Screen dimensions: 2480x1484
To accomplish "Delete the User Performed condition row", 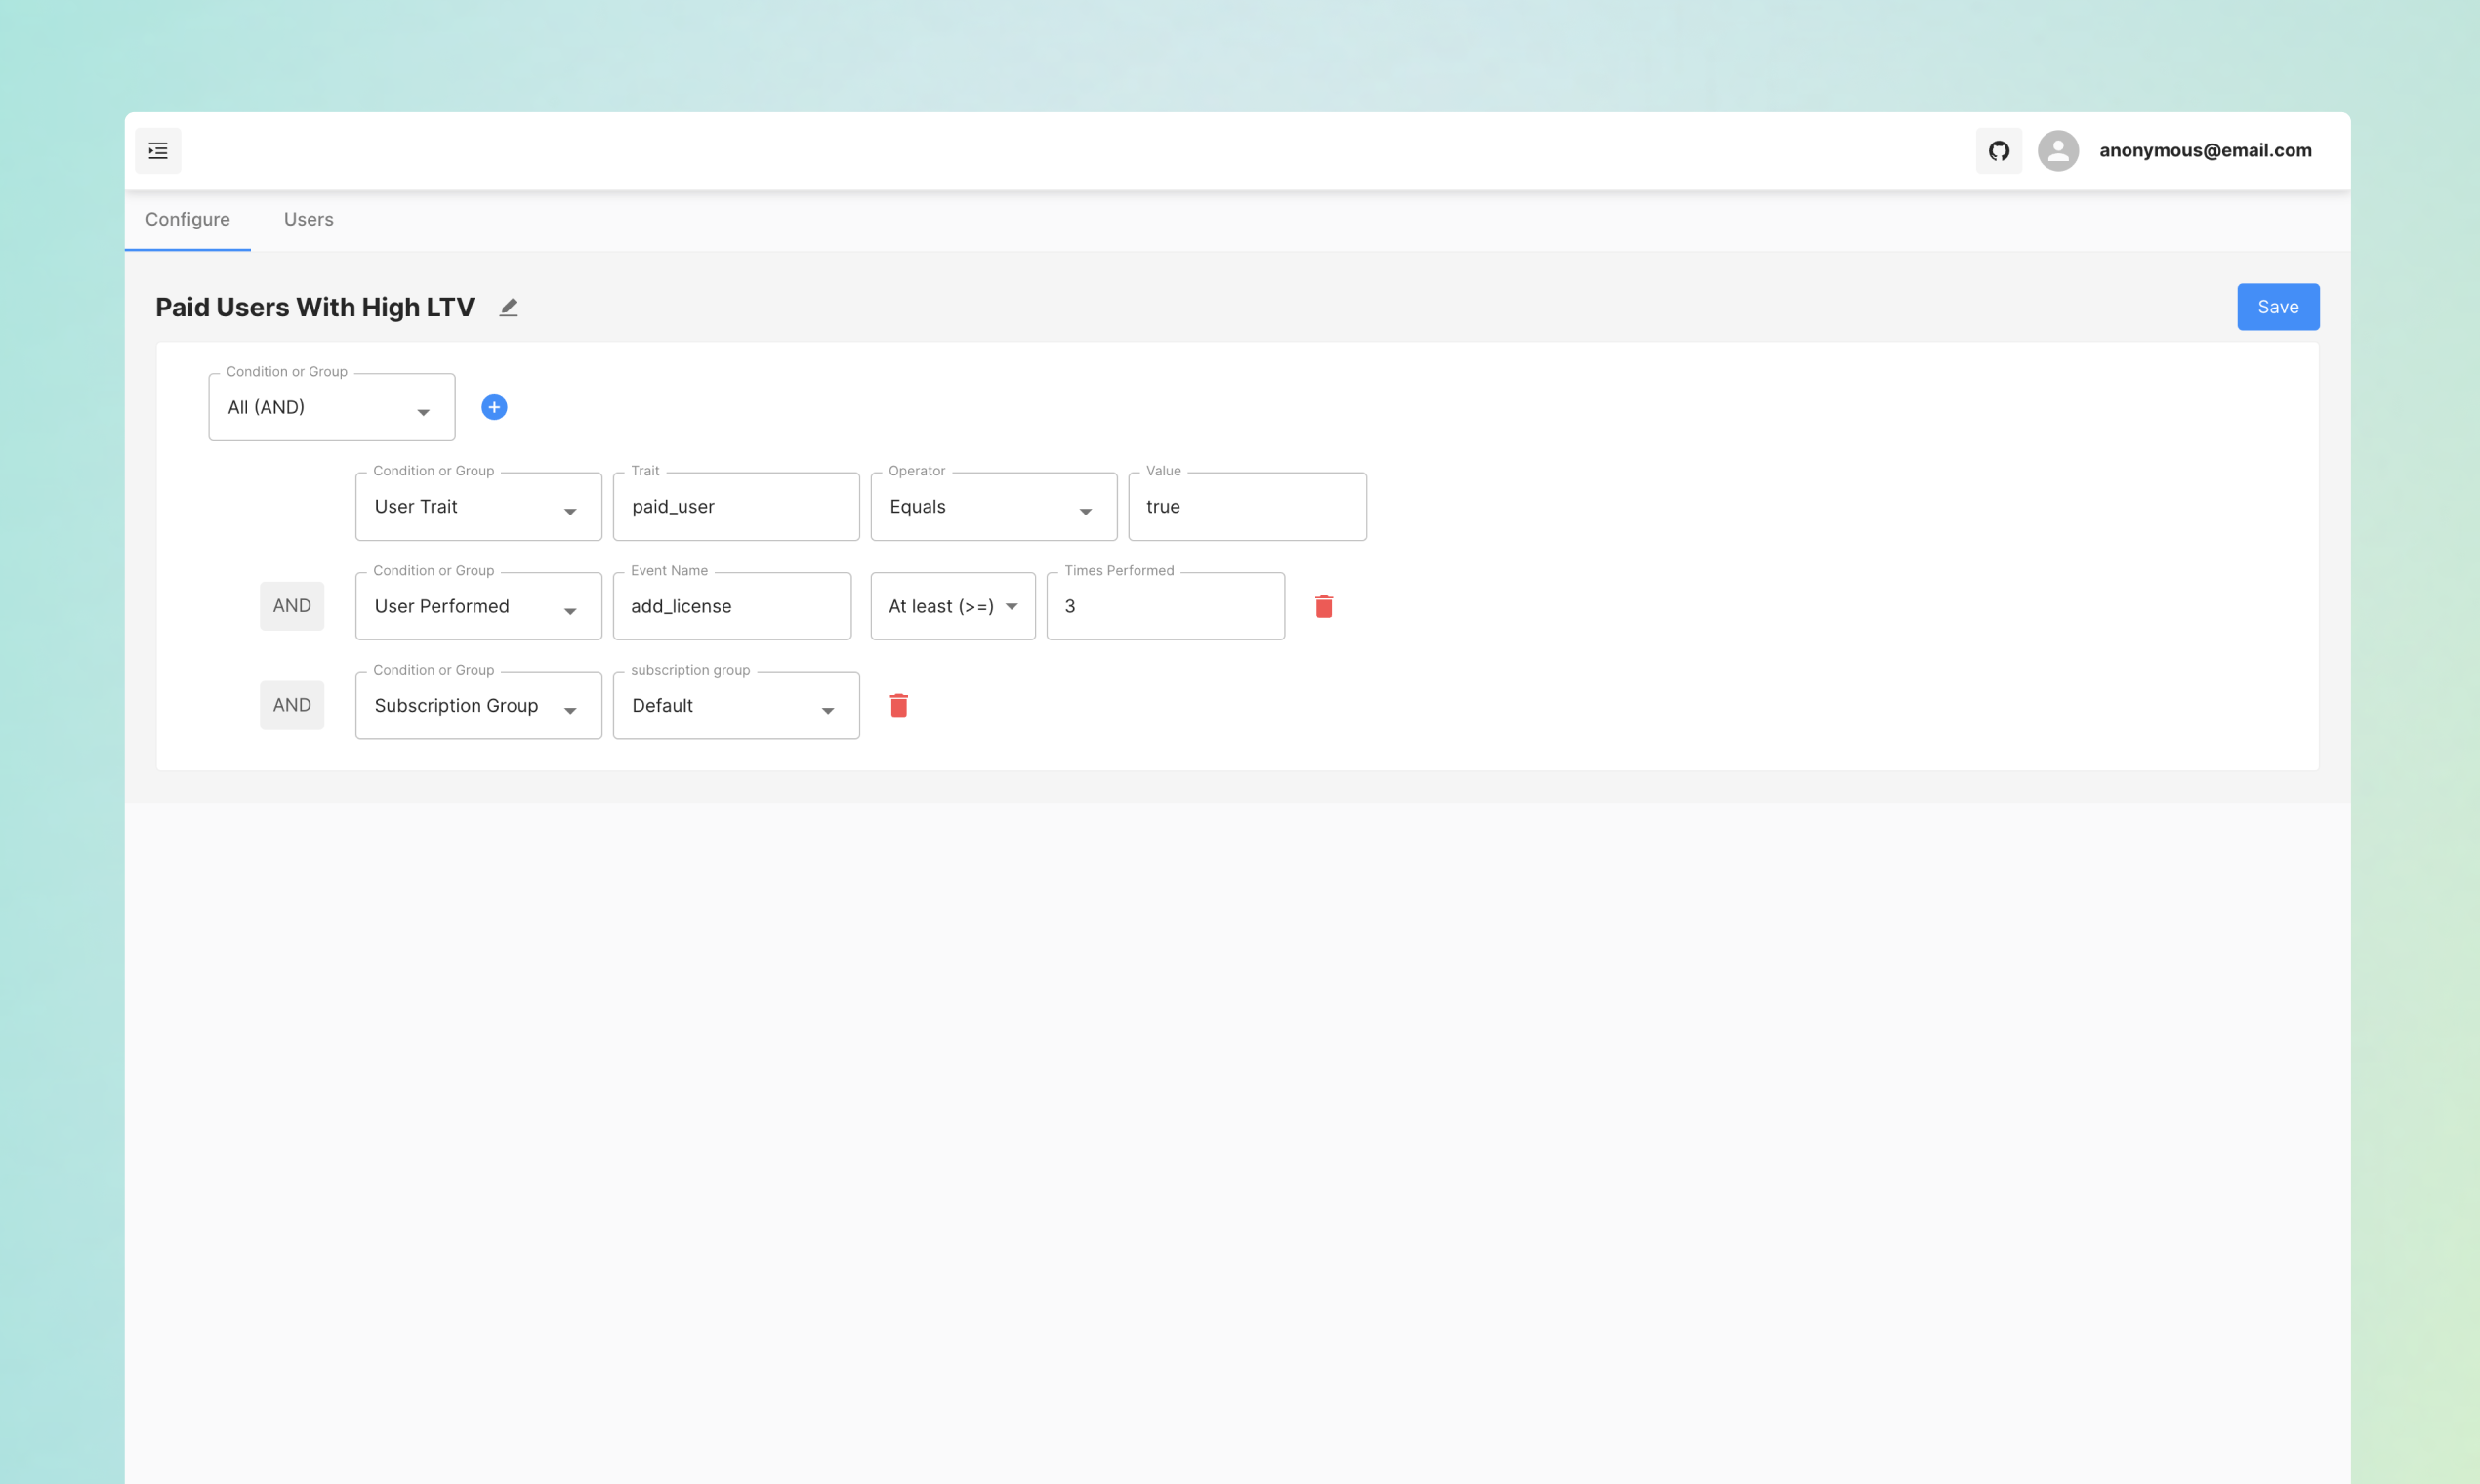I will [x=1323, y=606].
